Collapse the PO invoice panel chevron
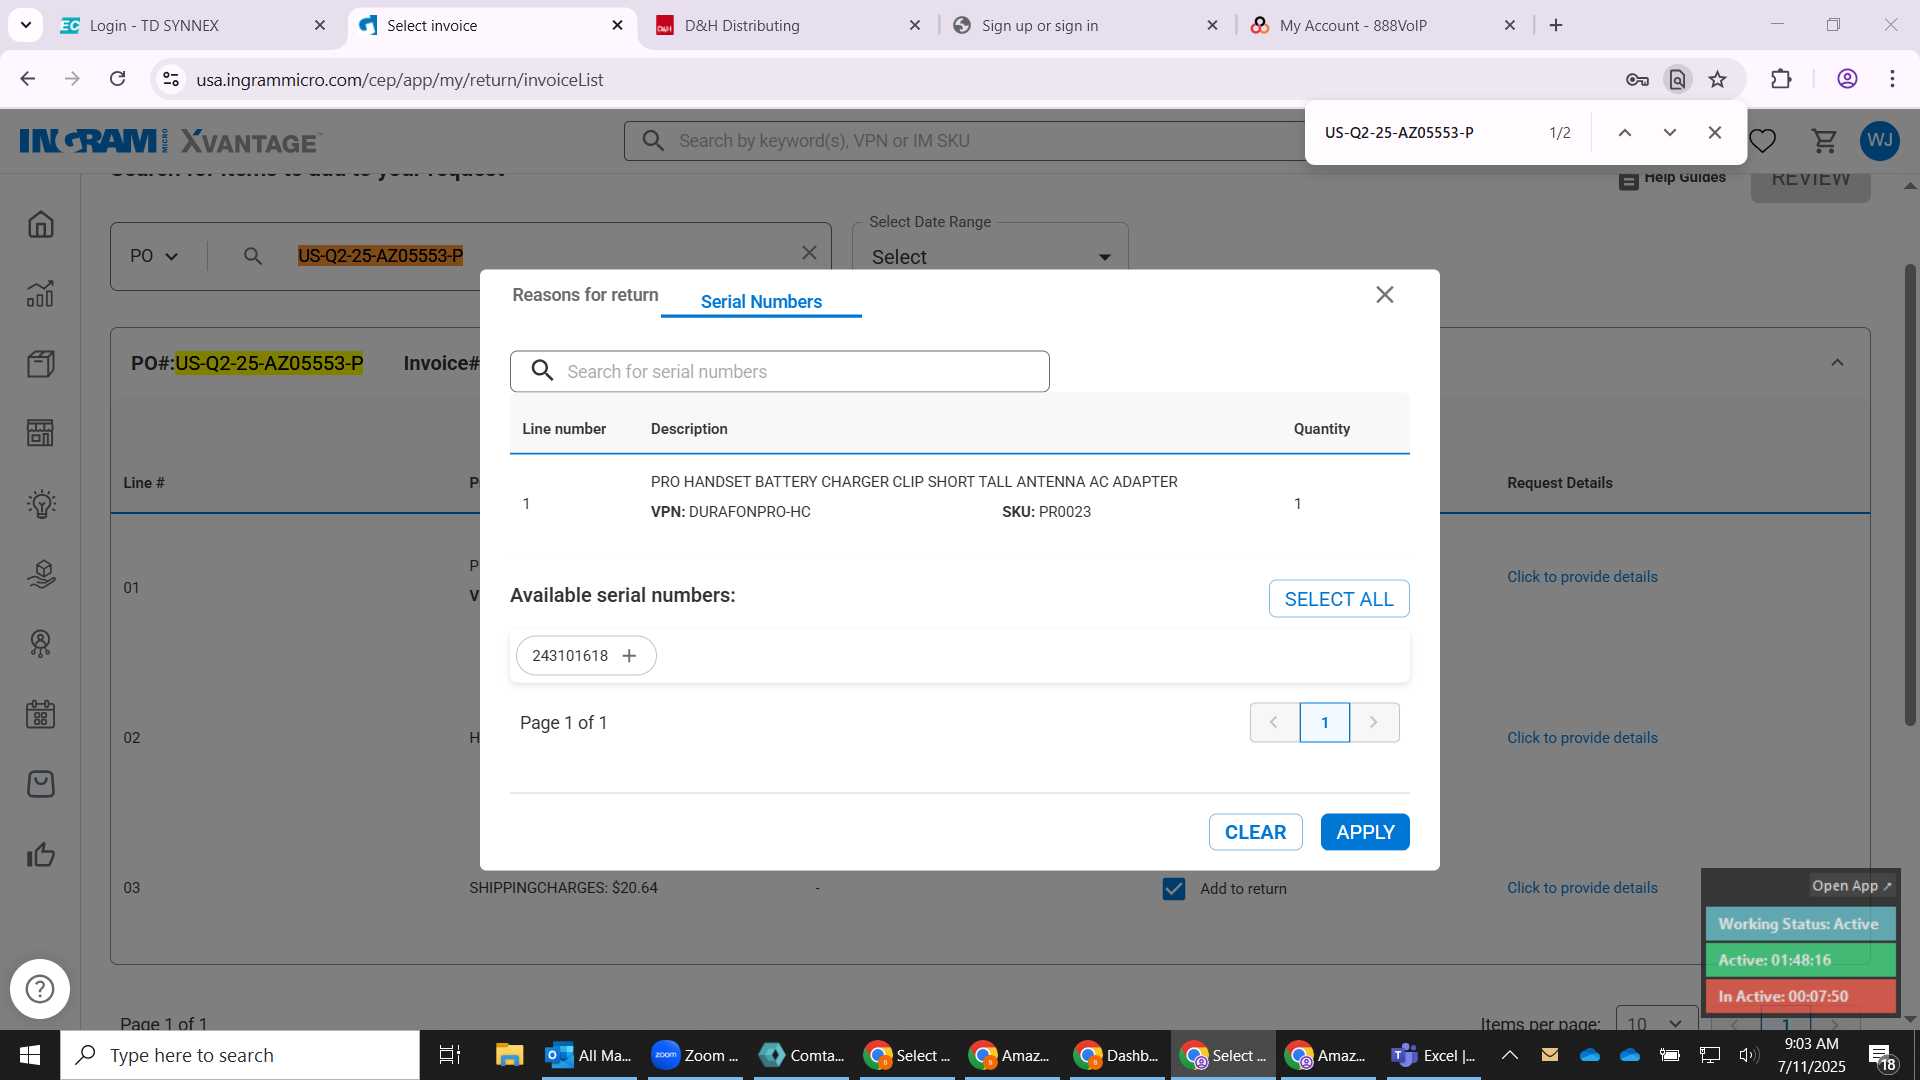Image resolution: width=1920 pixels, height=1080 pixels. pyautogui.click(x=1837, y=363)
